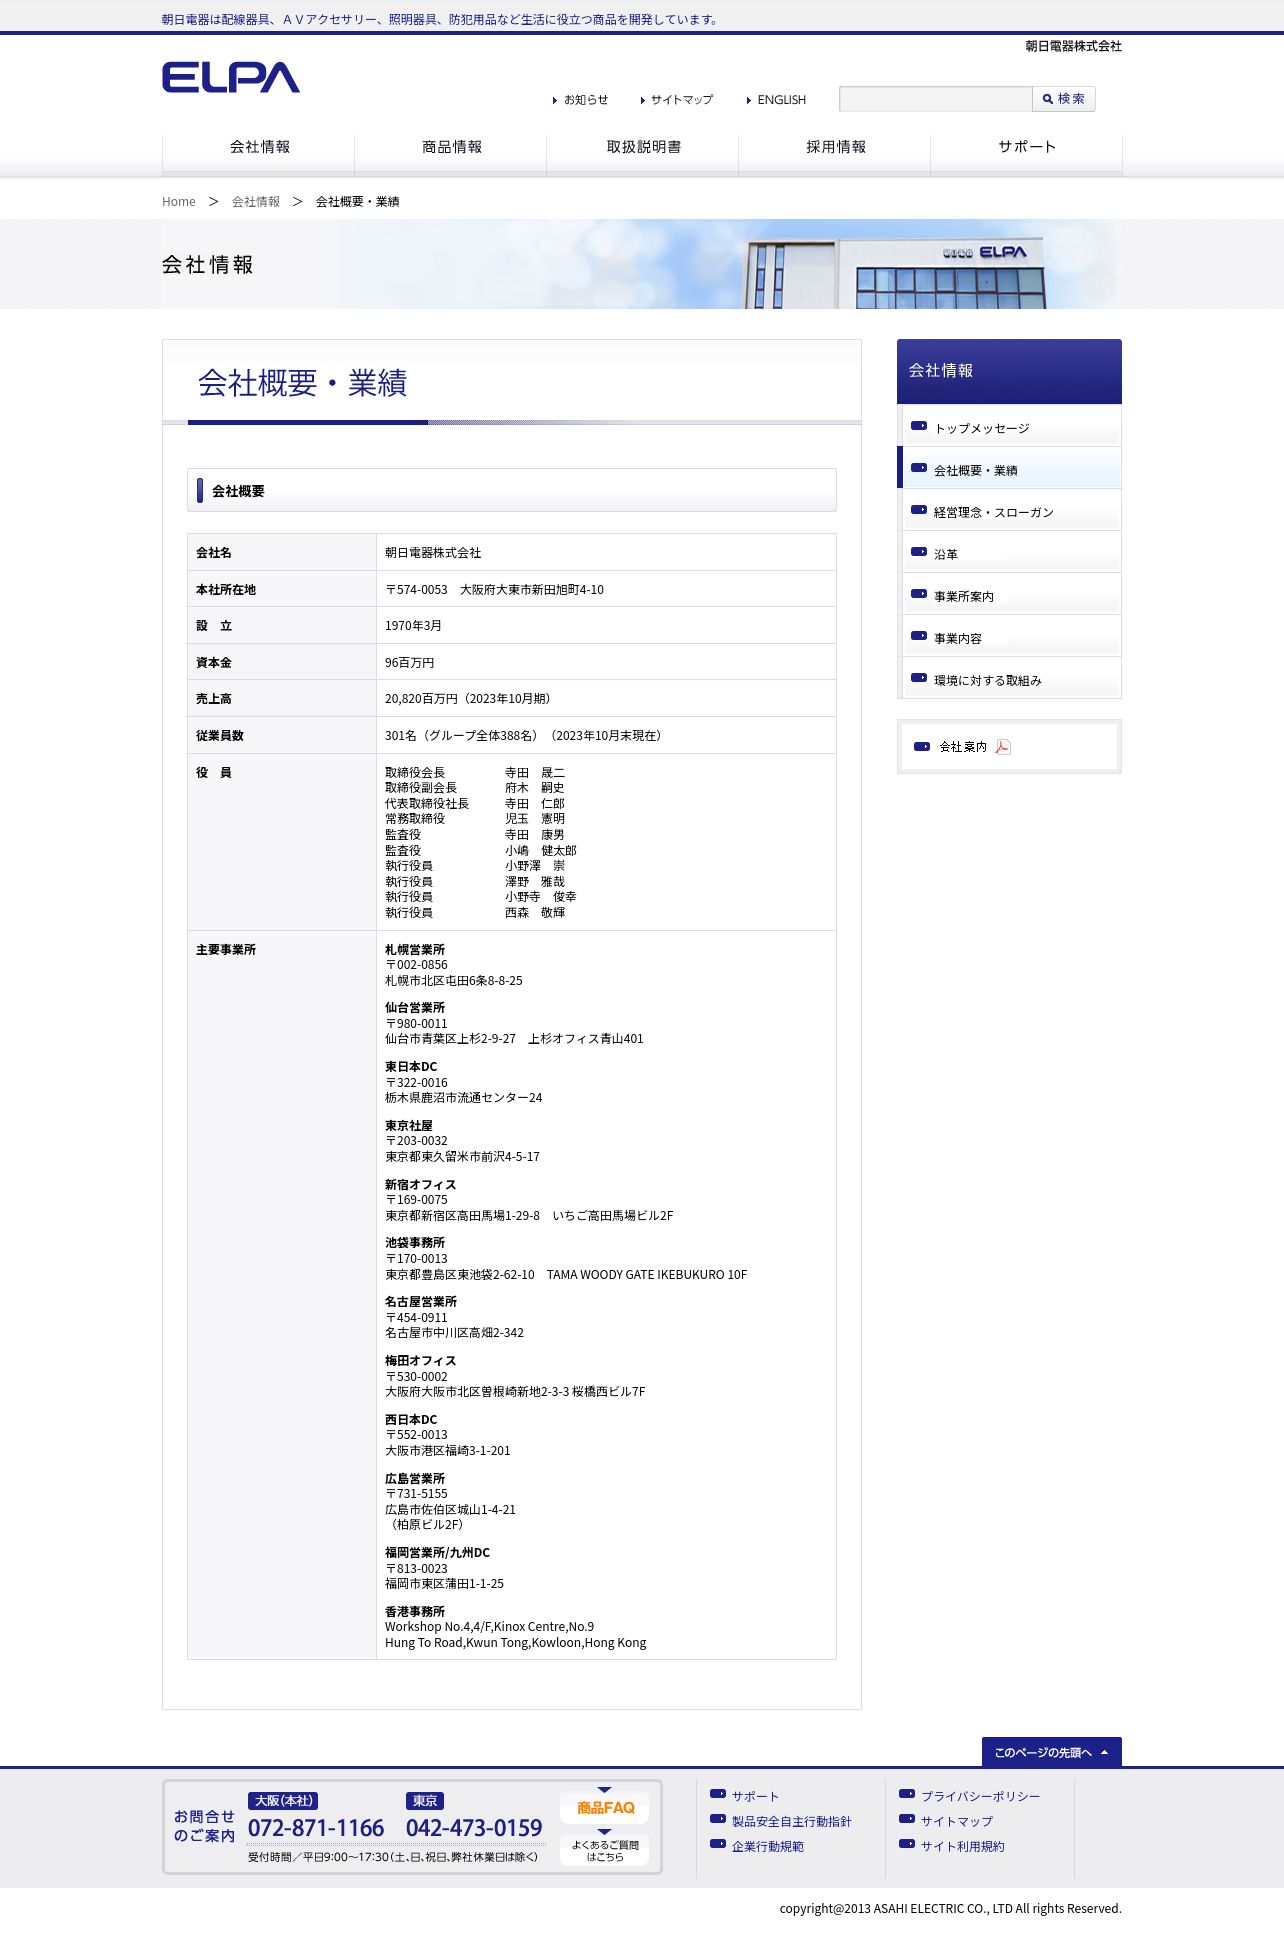This screenshot has height=1944, width=1284.
Task: Open footer 企業行動規範 link
Action: click(x=767, y=1847)
